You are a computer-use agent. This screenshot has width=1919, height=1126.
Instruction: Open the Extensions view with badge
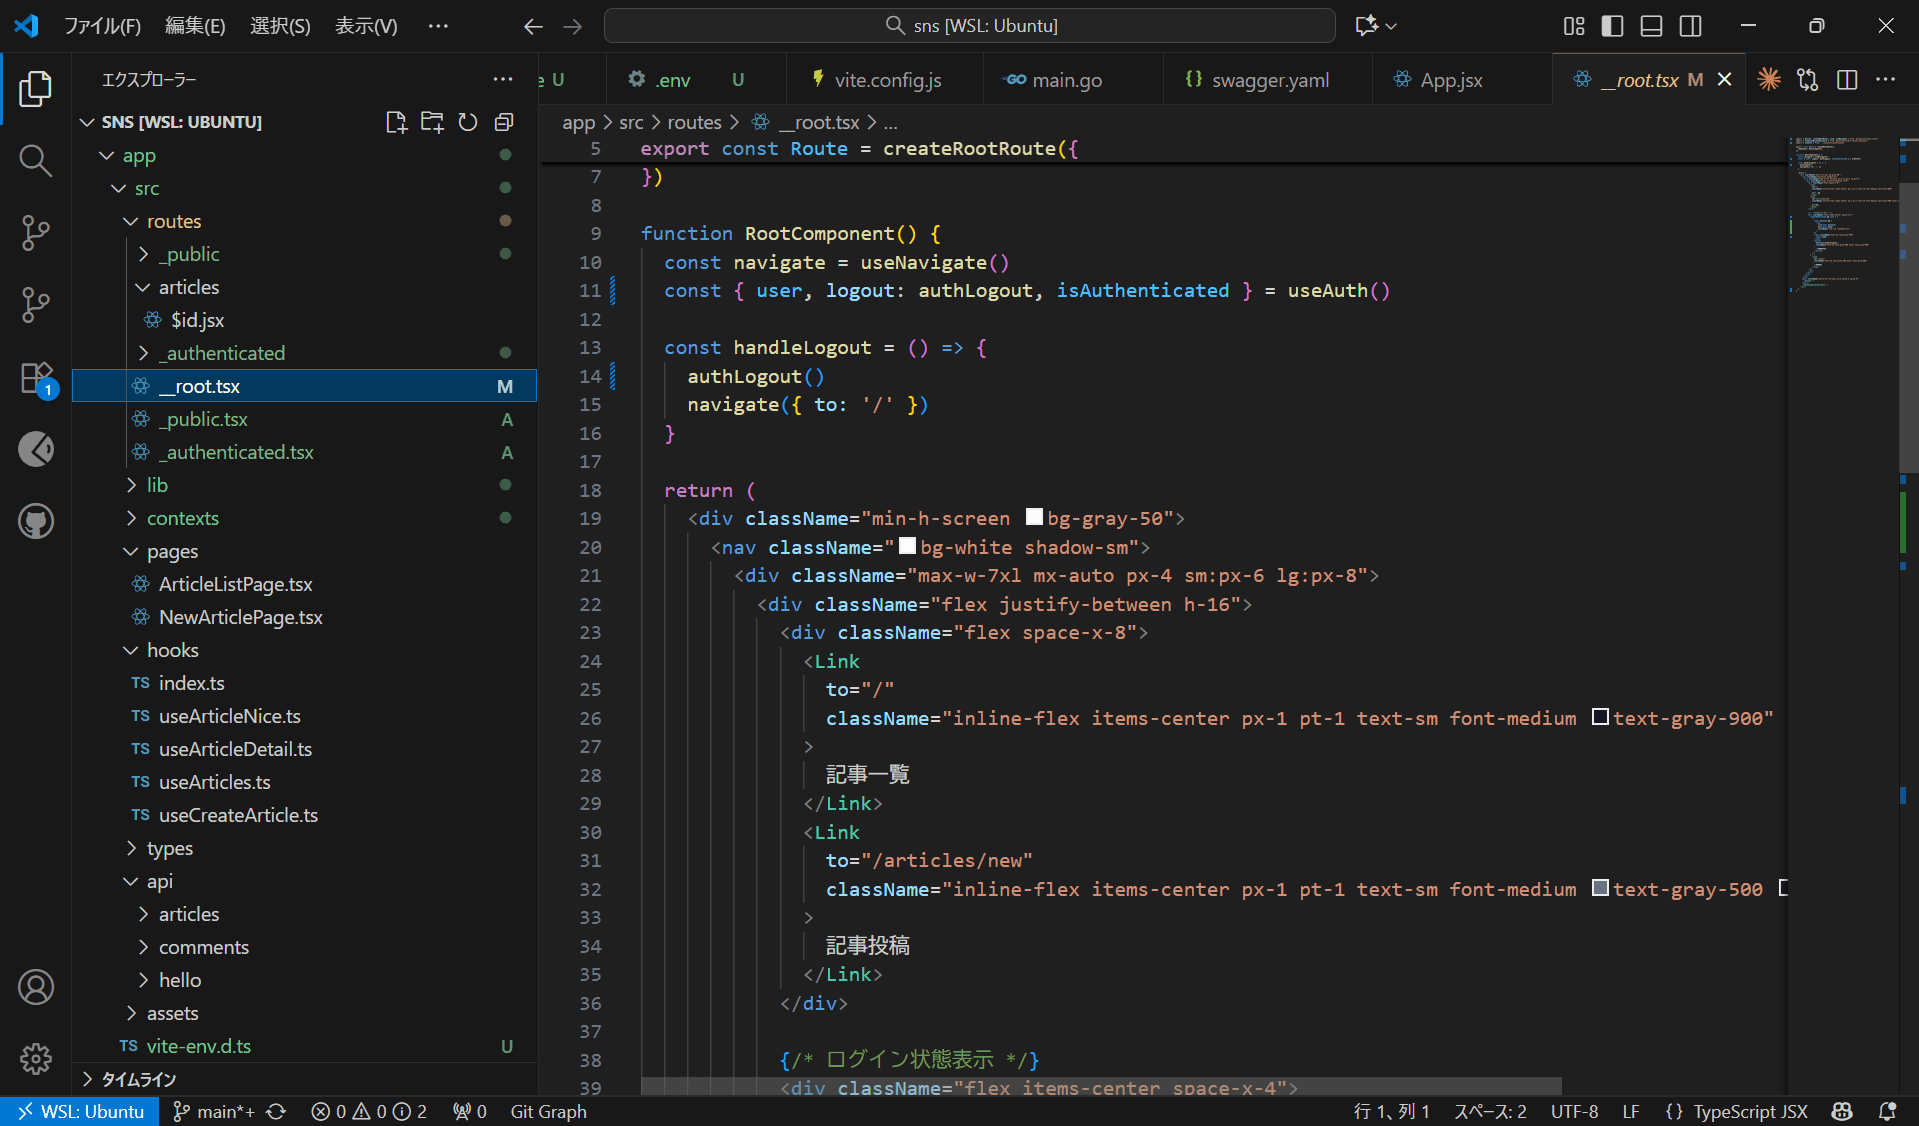pyautogui.click(x=37, y=378)
